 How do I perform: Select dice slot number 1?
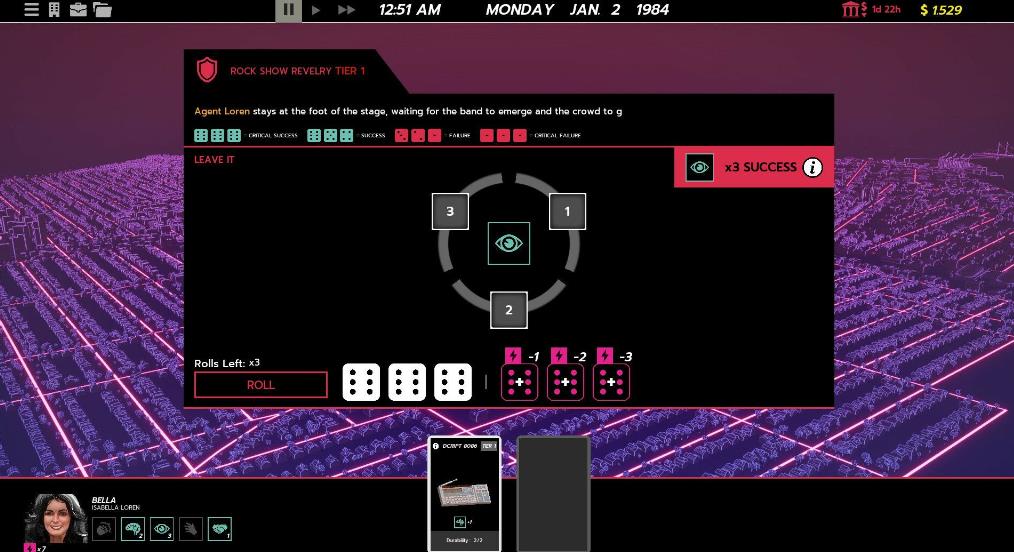(567, 211)
